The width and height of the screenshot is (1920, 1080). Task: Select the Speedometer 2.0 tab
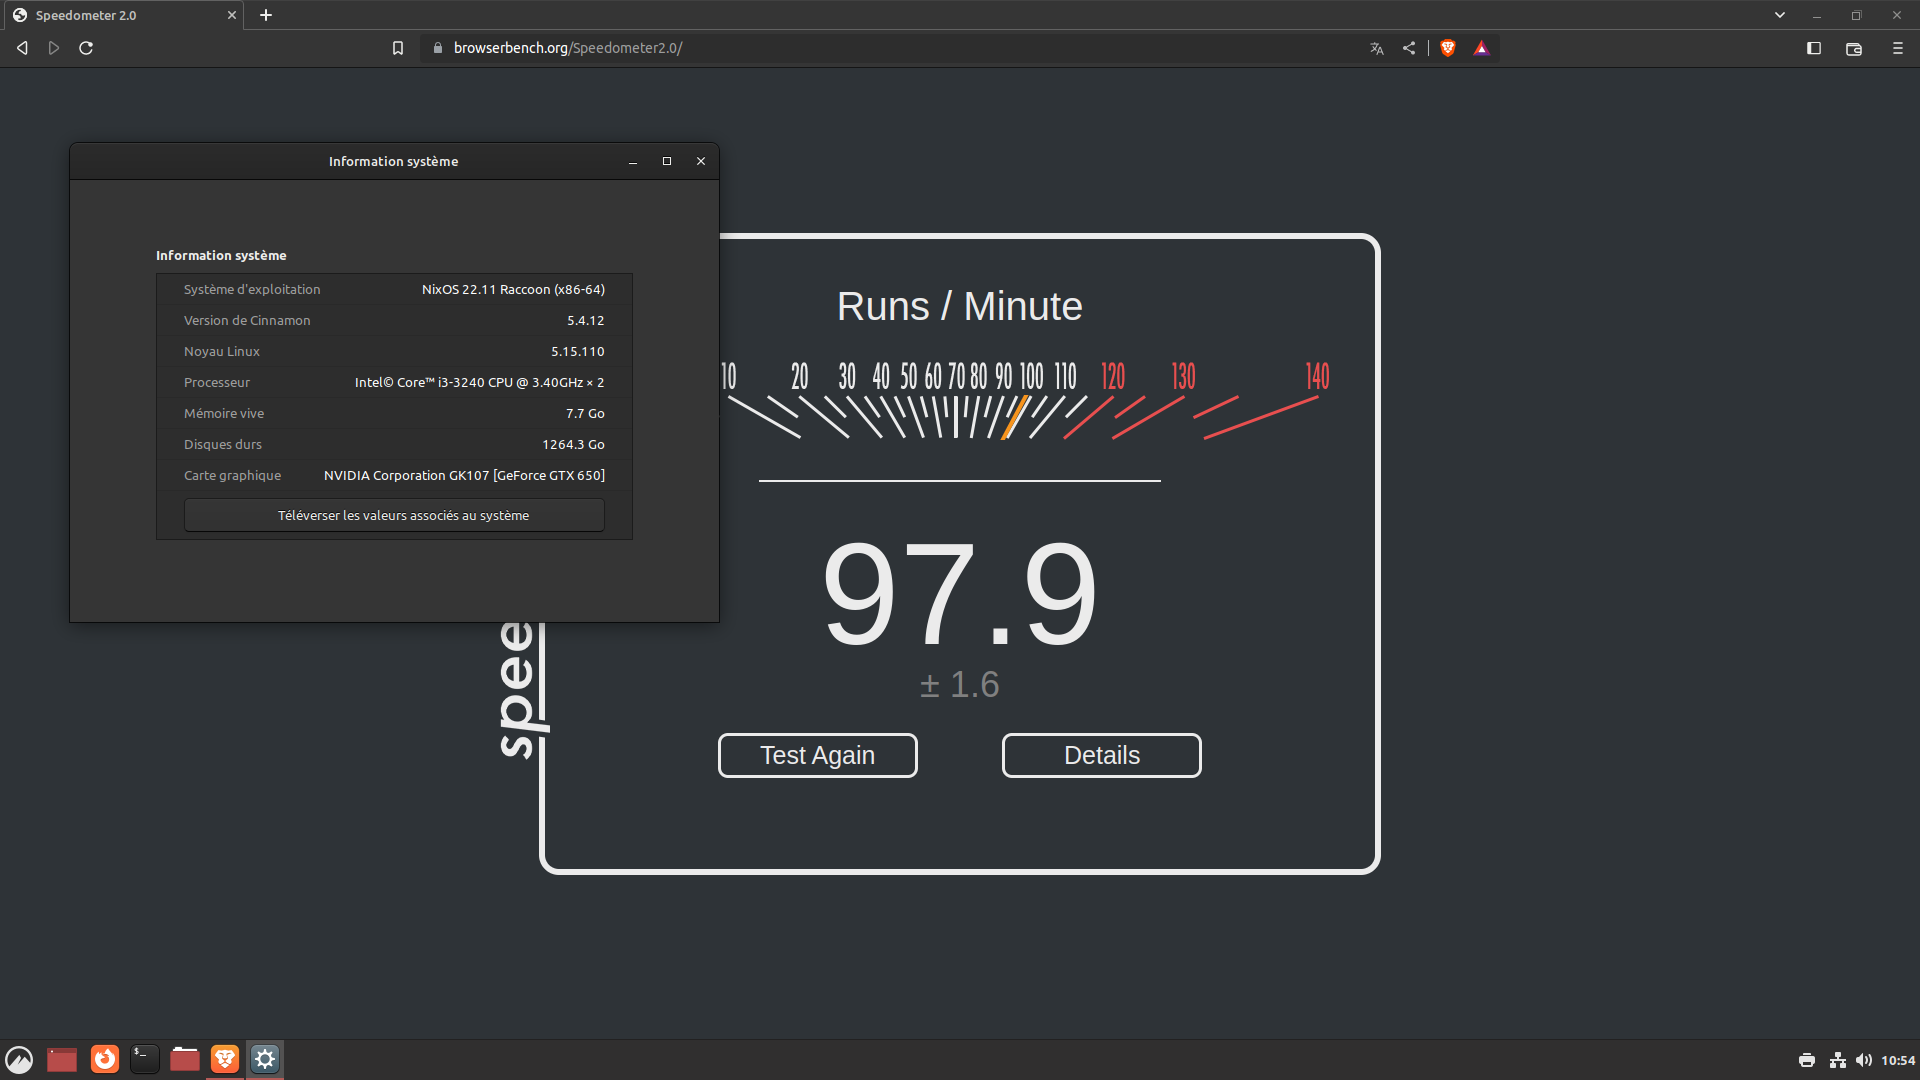tap(122, 15)
